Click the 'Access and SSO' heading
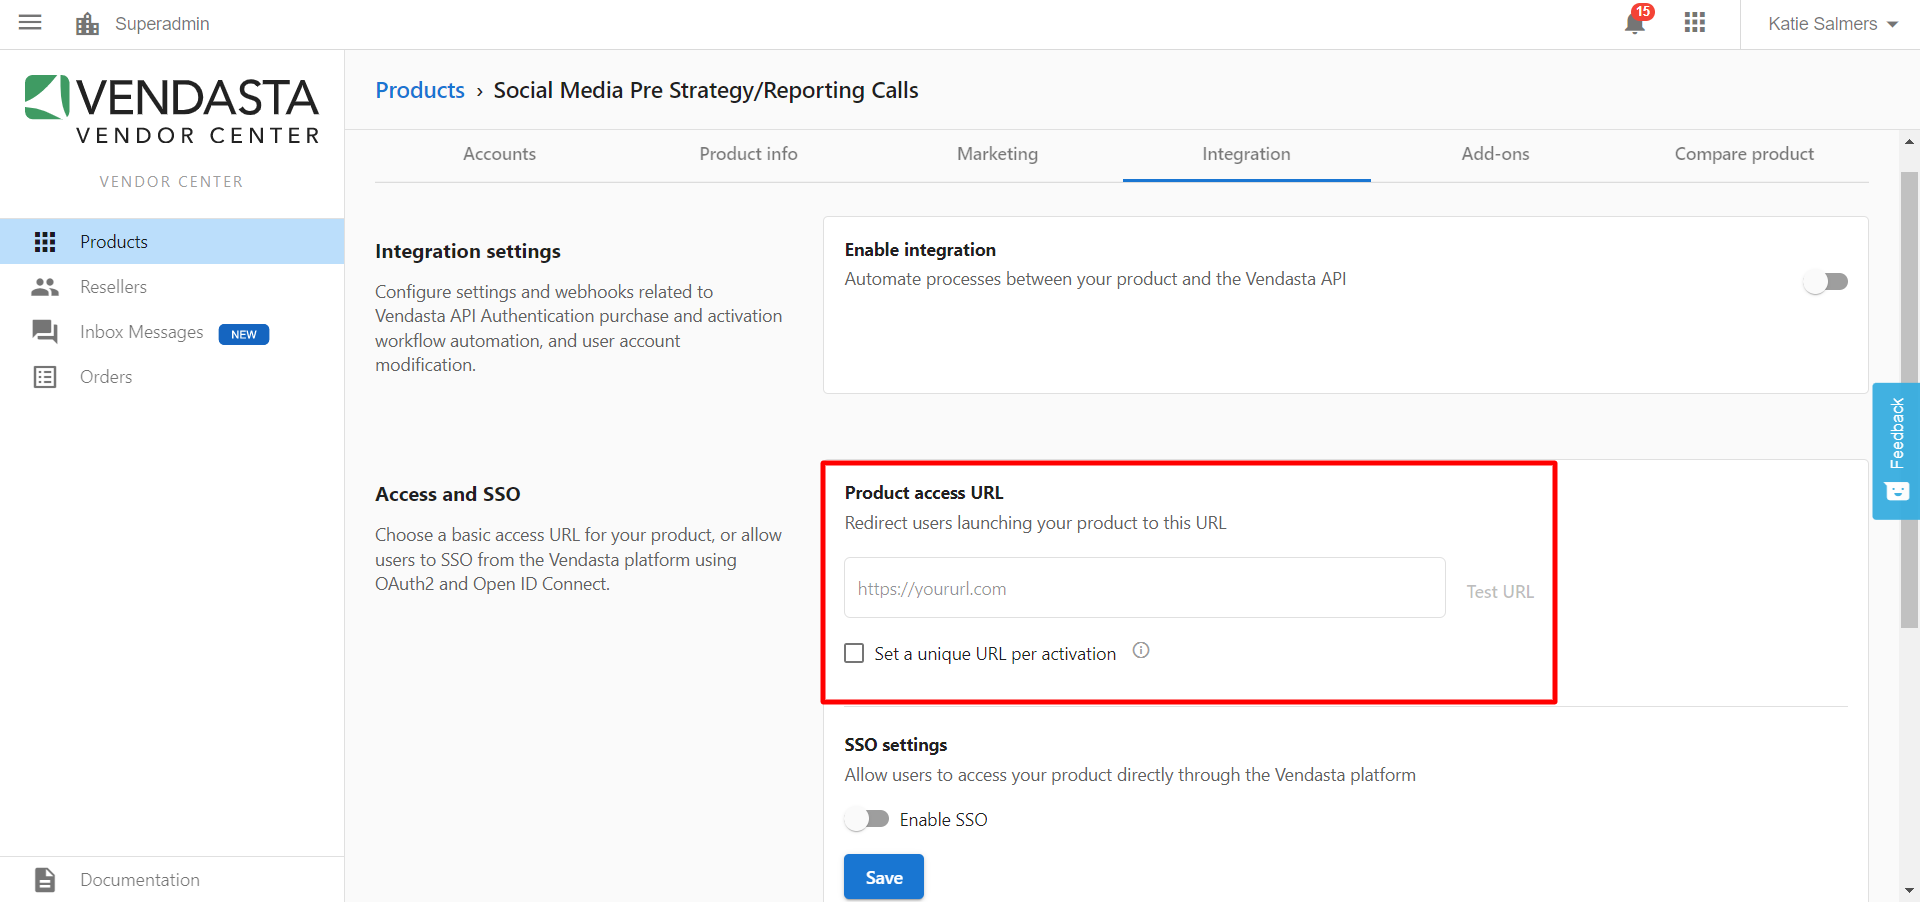This screenshot has width=1920, height=902. point(448,494)
